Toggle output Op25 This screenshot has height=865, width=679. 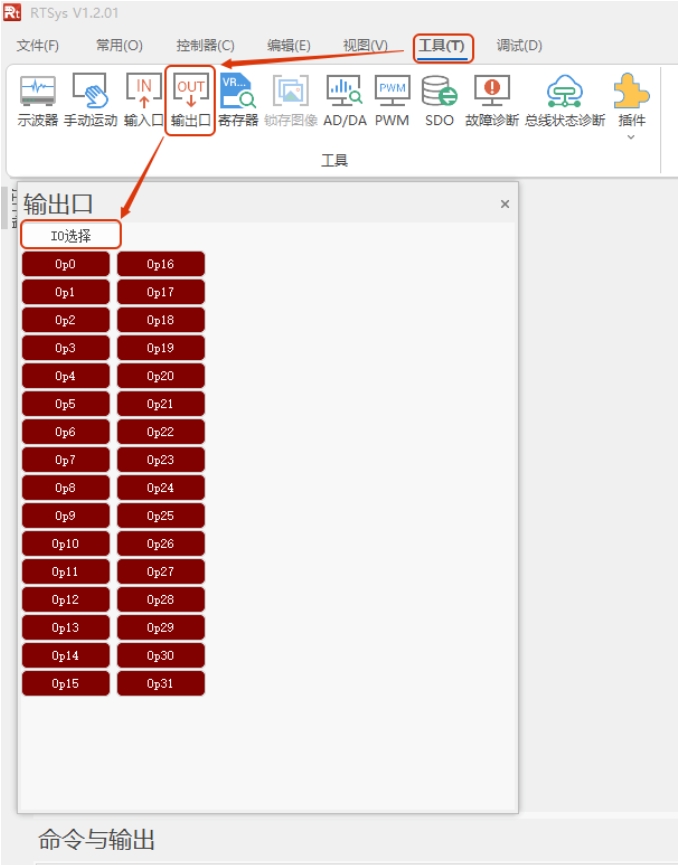(x=161, y=516)
